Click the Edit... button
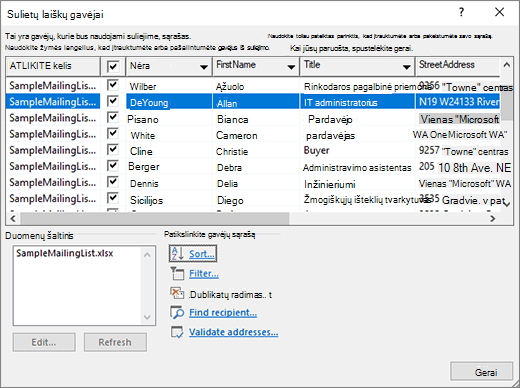This screenshot has width=520, height=388. (x=44, y=342)
